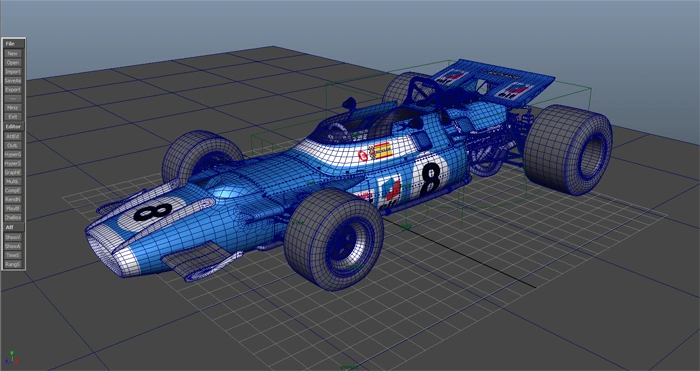Click the Exit button
Image resolution: width=700 pixels, height=371 pixels.
[x=13, y=117]
